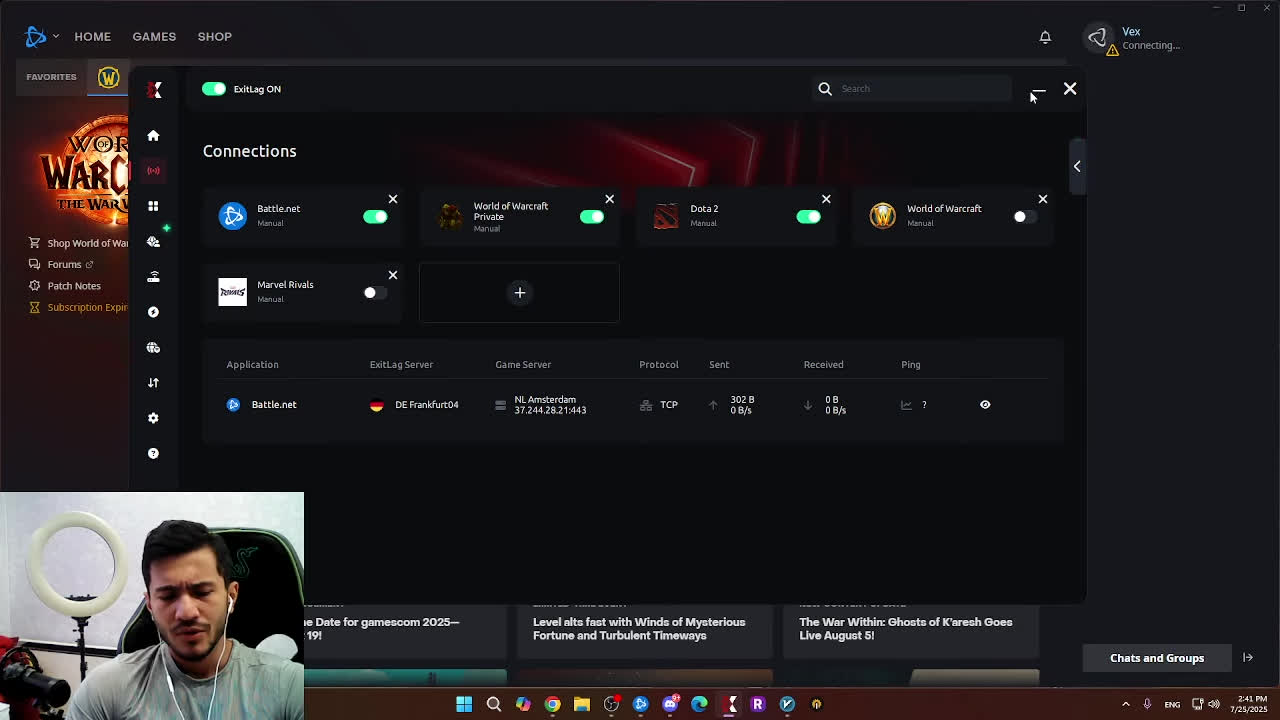Remove the Marvel Rivals connection card
1280x720 pixels.
[393, 275]
